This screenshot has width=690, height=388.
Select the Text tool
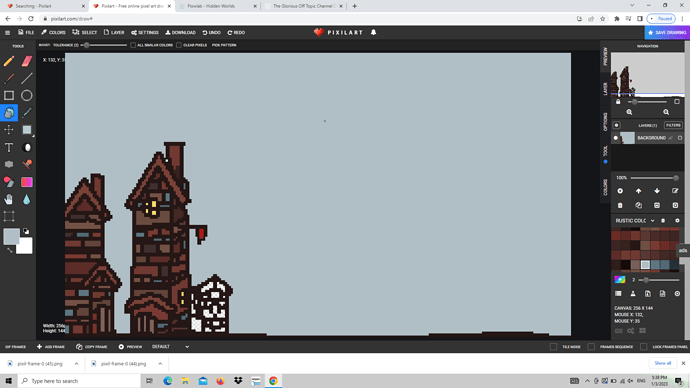(9, 147)
